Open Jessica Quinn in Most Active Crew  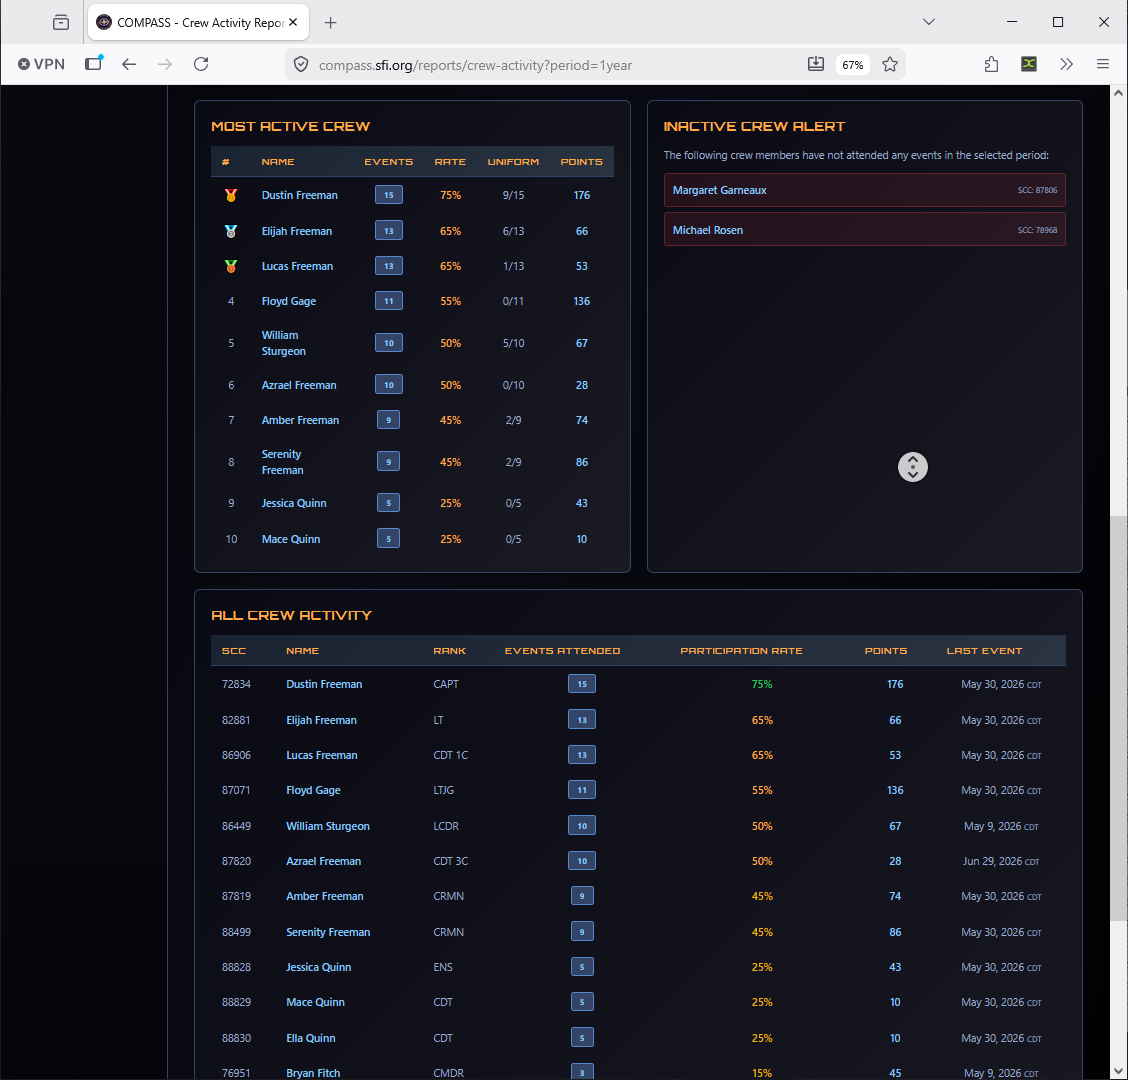coord(294,503)
